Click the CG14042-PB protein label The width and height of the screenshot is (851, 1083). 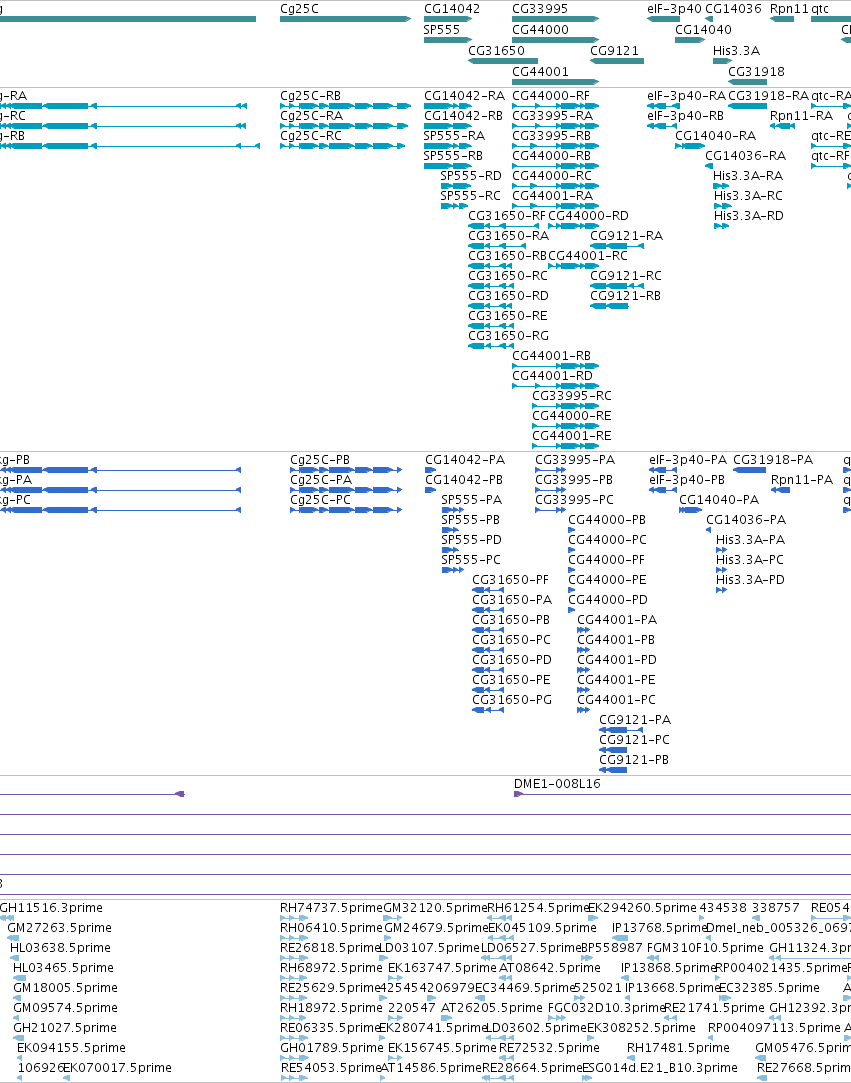[x=464, y=479]
